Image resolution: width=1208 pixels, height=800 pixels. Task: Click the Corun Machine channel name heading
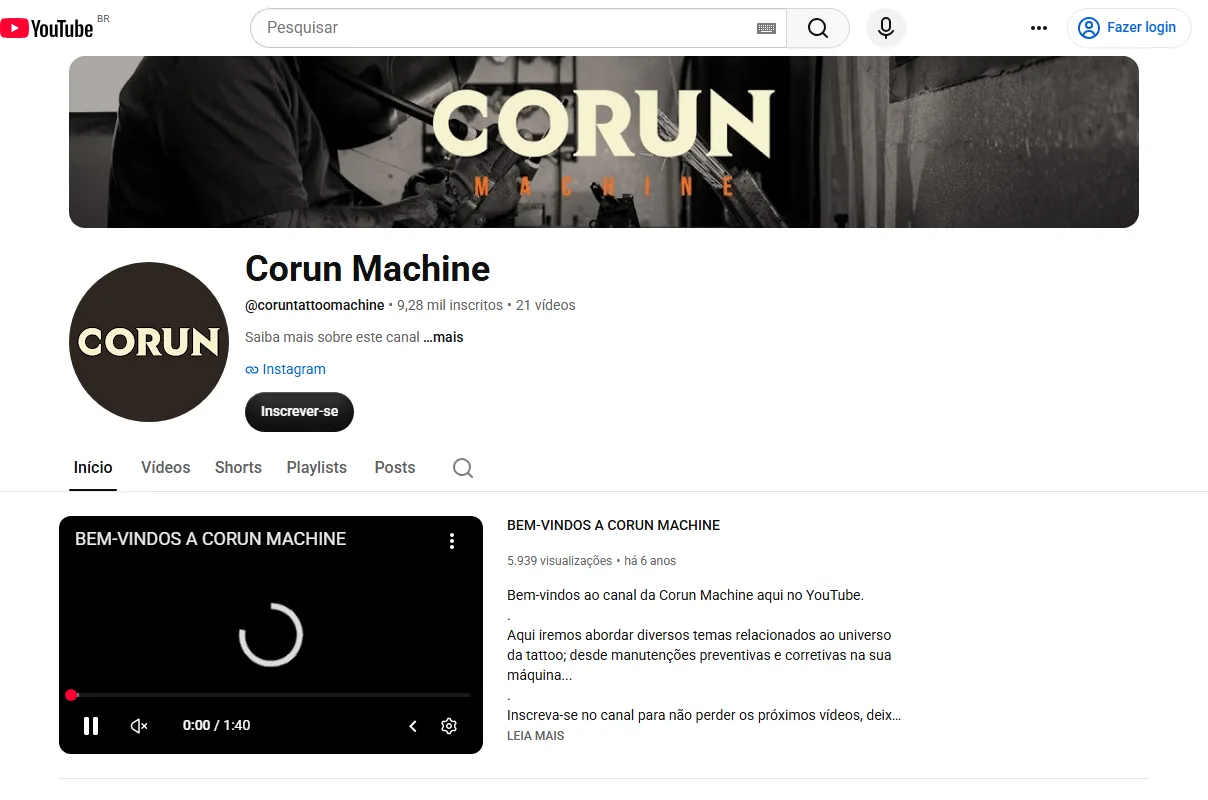click(x=368, y=268)
